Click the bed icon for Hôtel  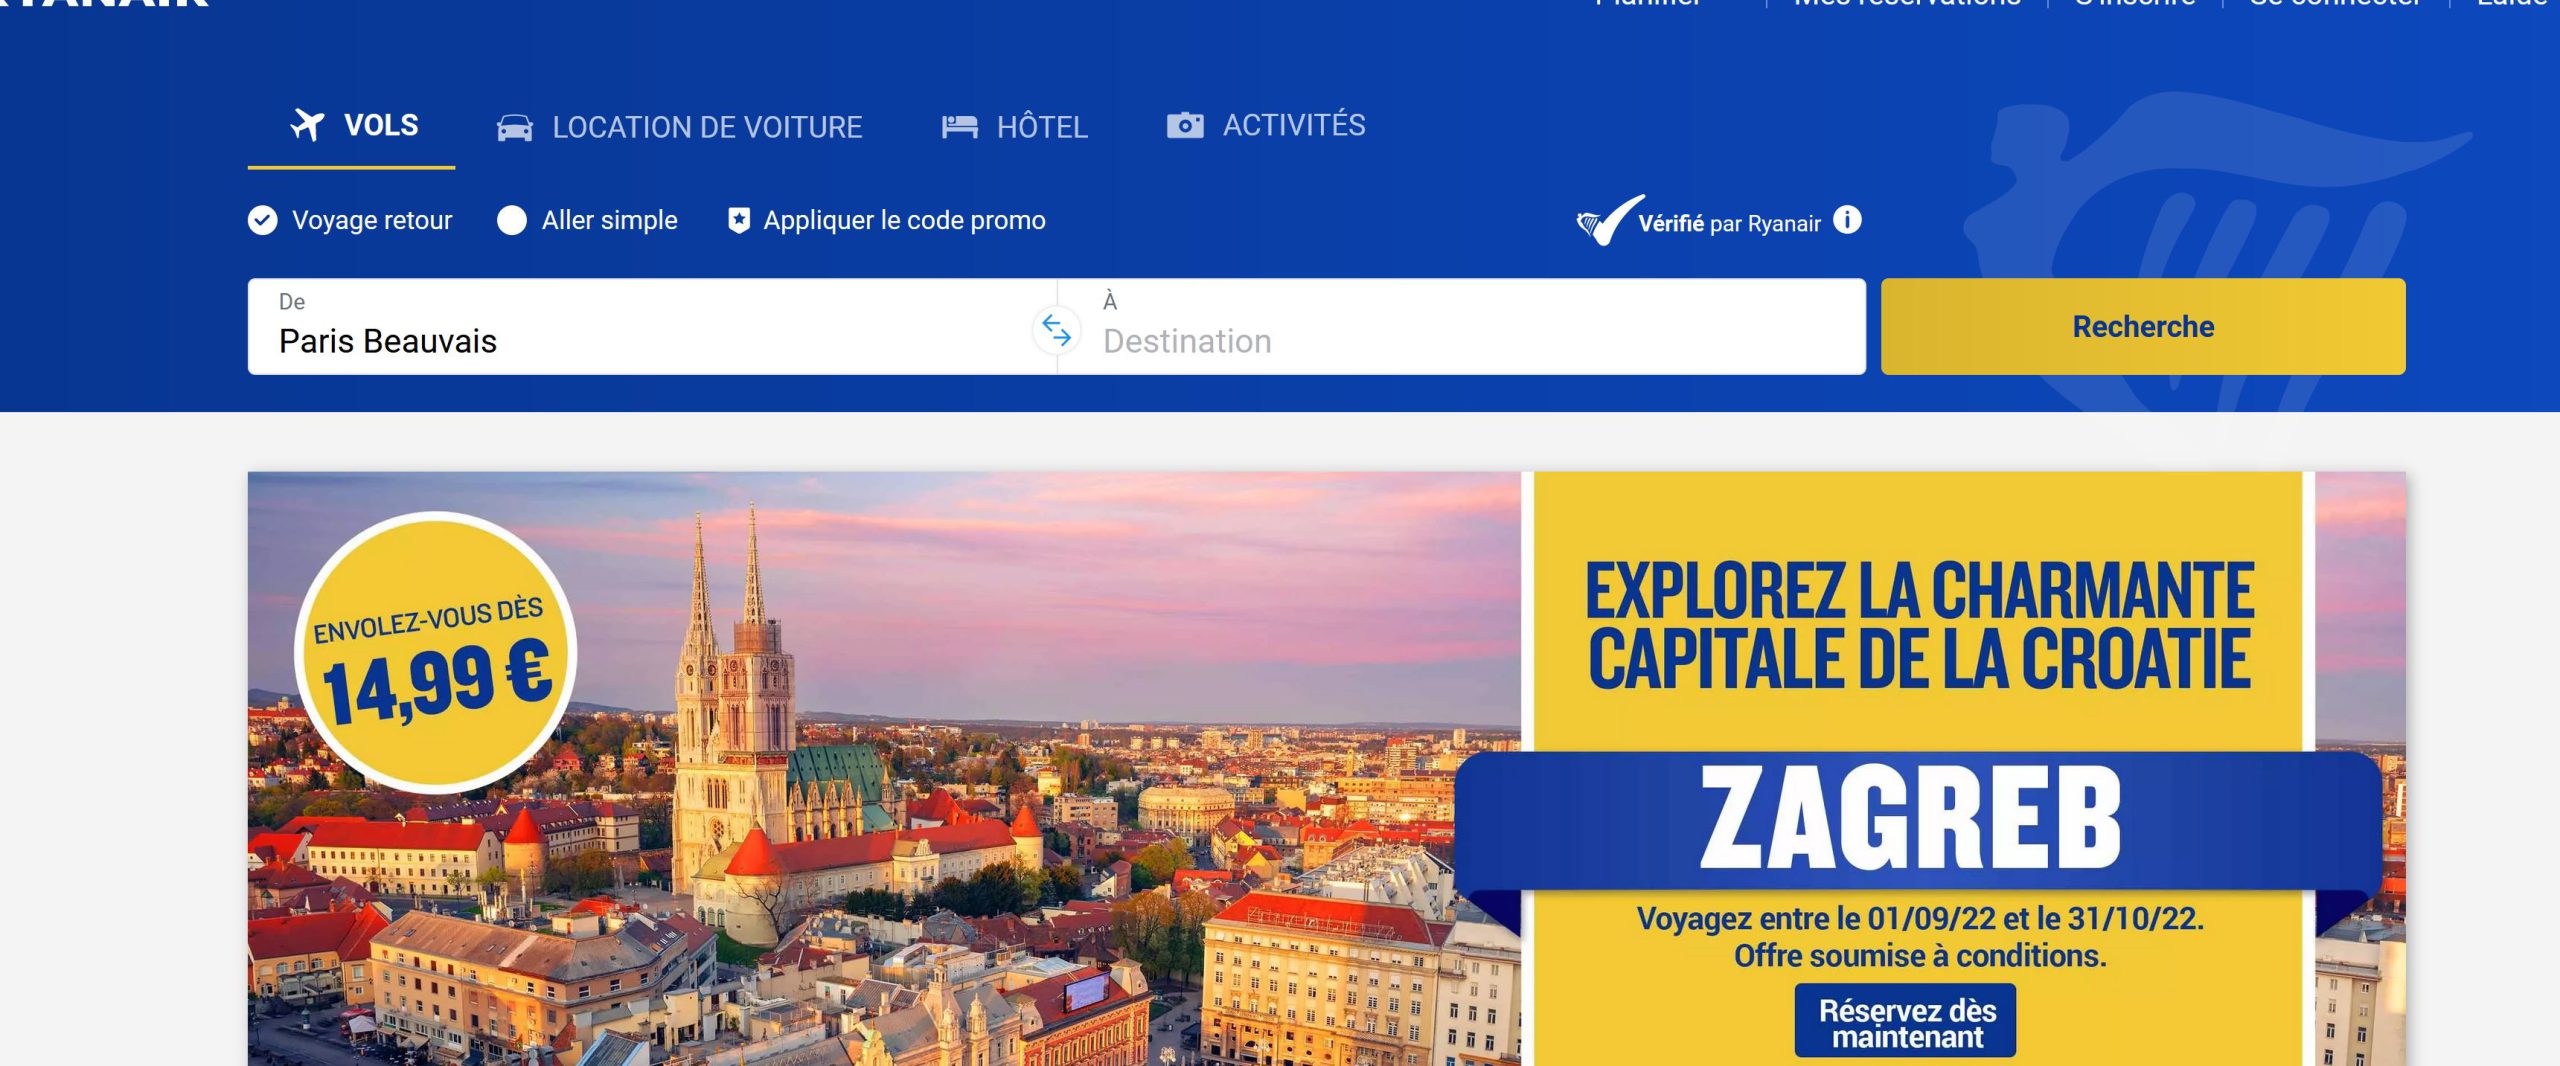[959, 127]
